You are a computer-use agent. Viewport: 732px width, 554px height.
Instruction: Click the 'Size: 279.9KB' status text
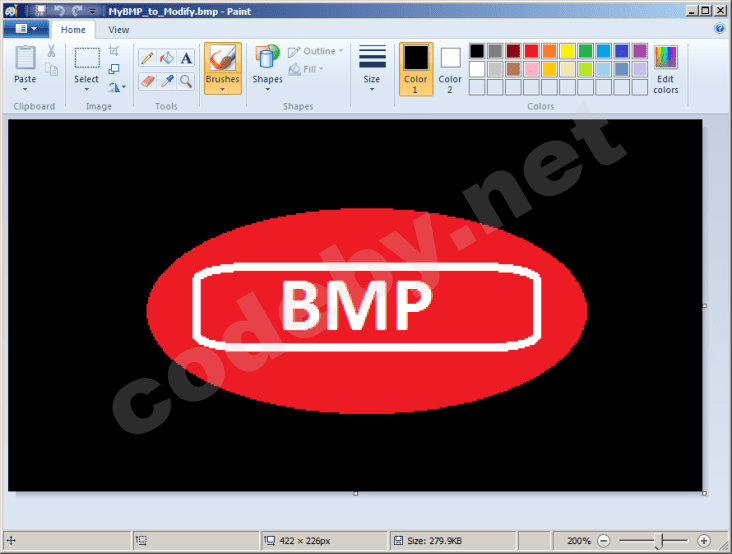pyautogui.click(x=435, y=541)
